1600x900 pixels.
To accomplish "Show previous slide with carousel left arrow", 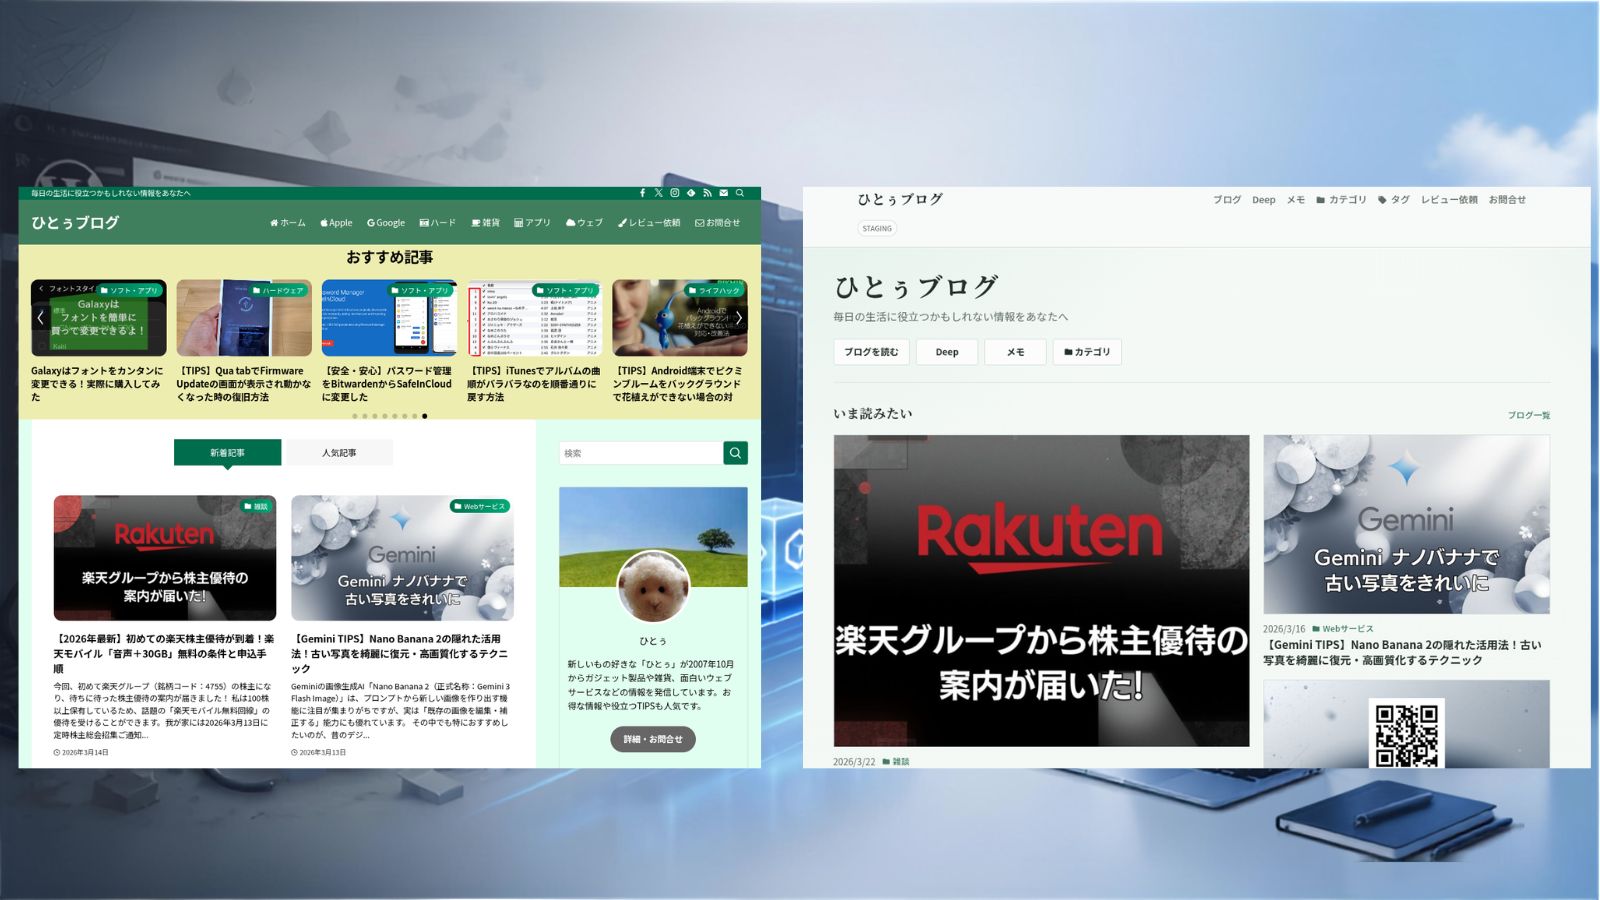I will (40, 317).
